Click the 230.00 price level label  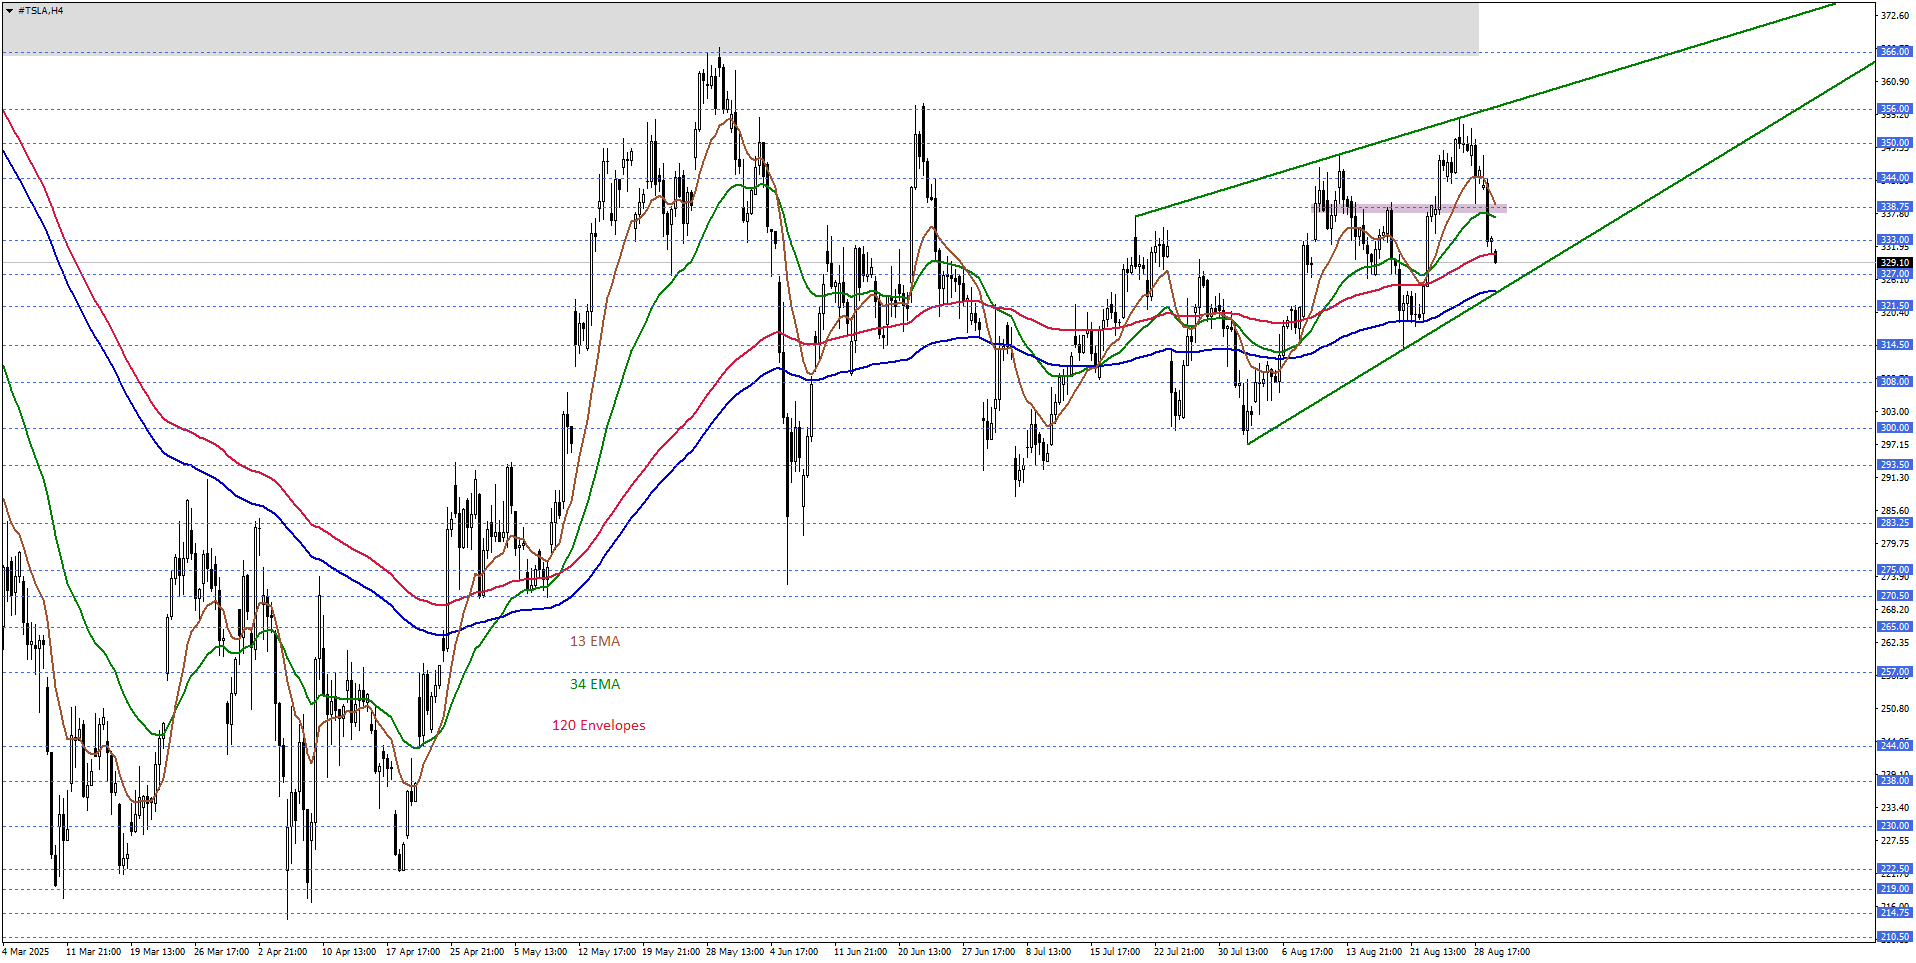coord(1894,826)
